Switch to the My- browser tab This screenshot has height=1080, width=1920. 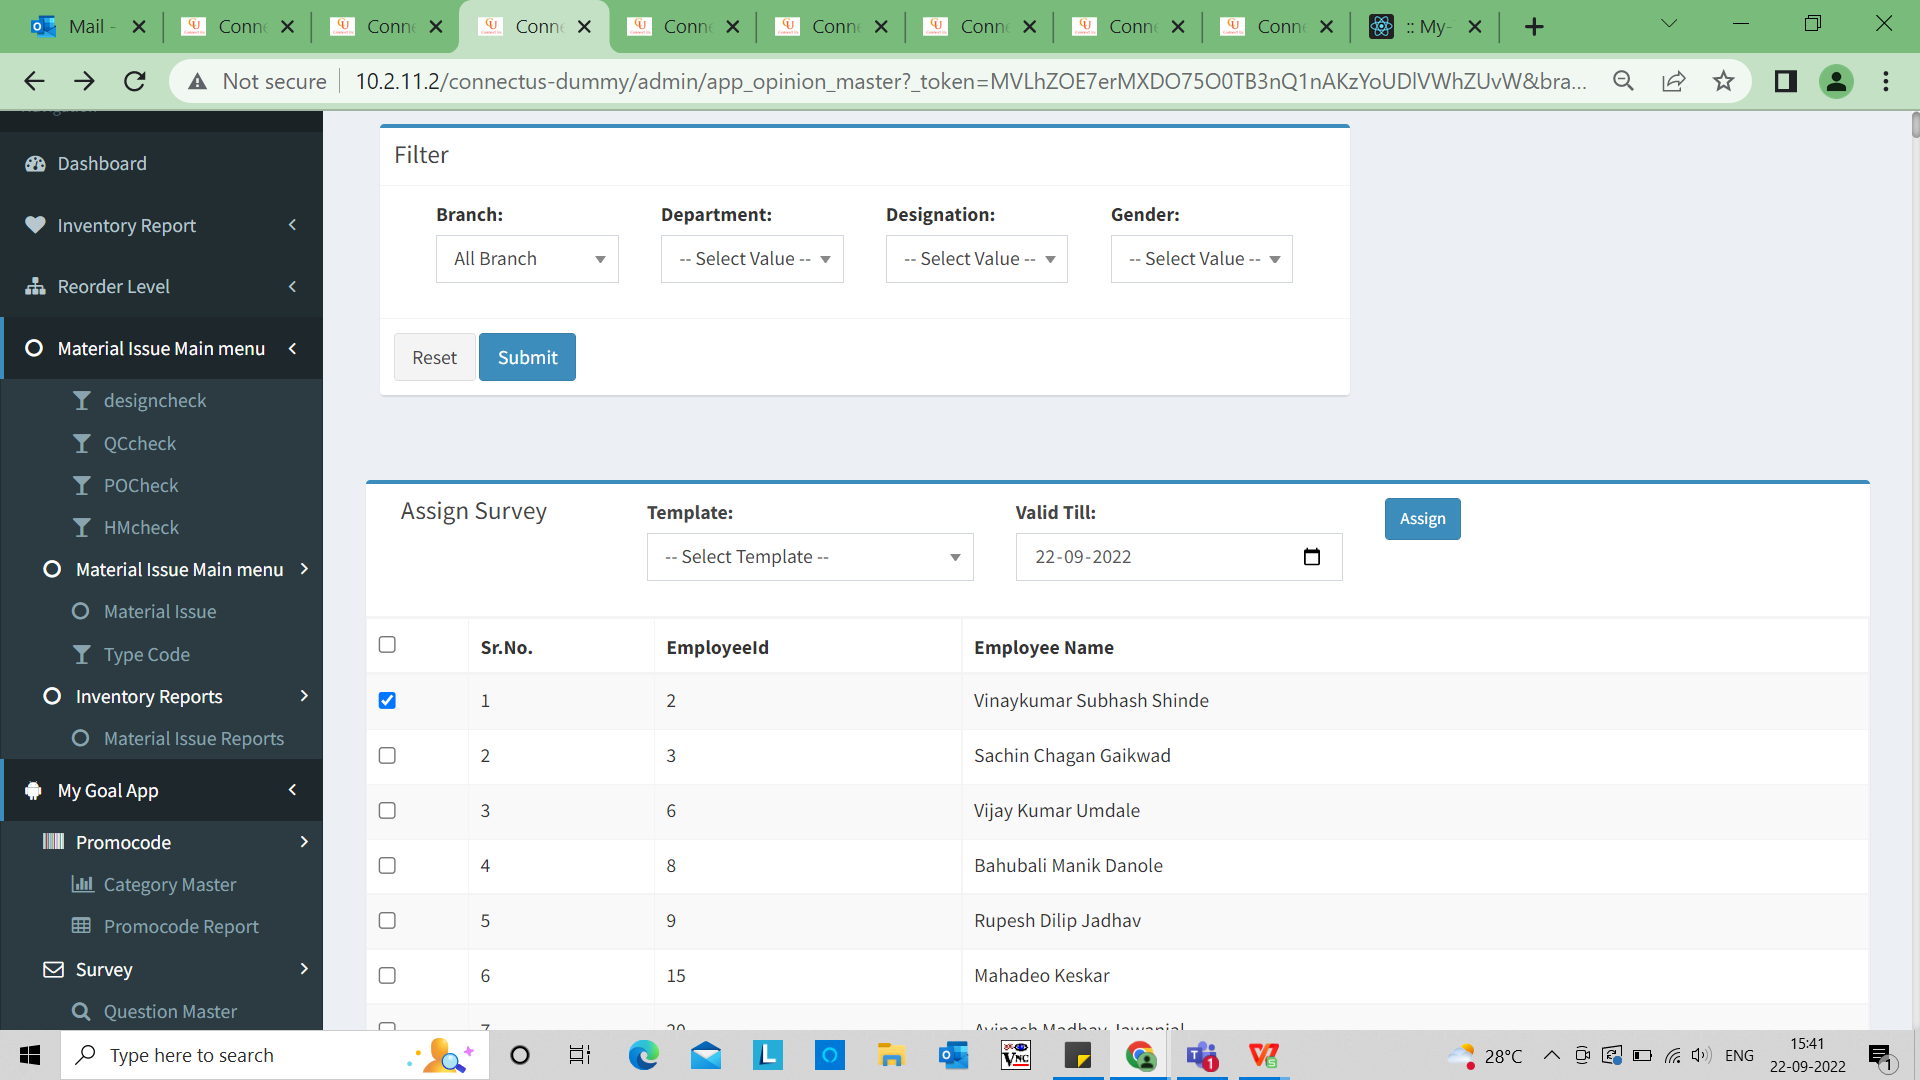point(1425,27)
